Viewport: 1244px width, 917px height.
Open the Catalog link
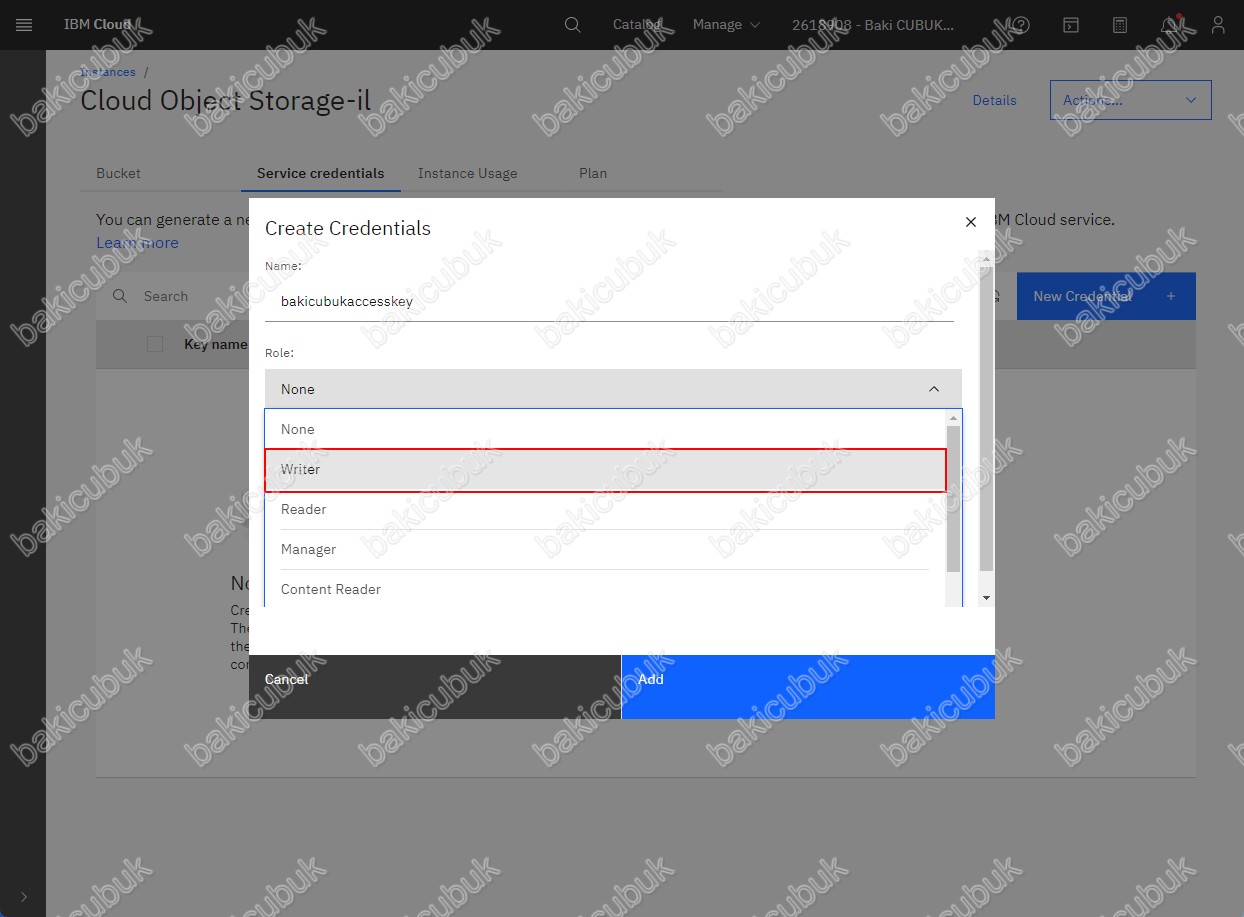[x=637, y=25]
